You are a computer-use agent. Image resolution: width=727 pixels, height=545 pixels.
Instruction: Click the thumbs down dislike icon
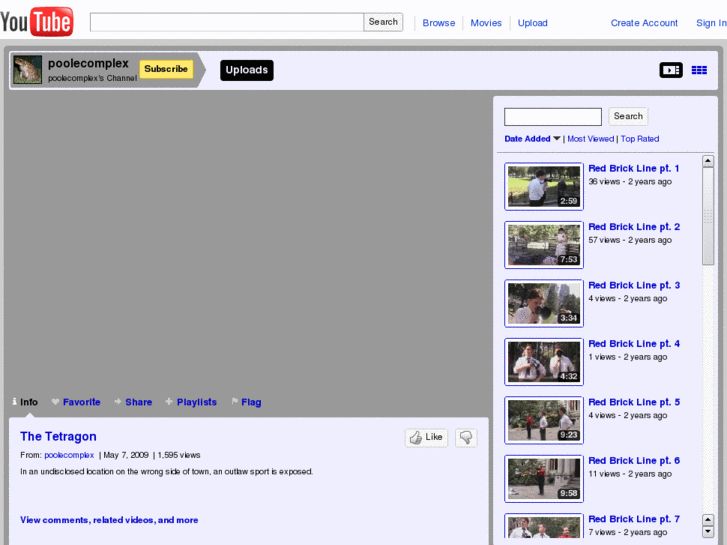coord(466,437)
